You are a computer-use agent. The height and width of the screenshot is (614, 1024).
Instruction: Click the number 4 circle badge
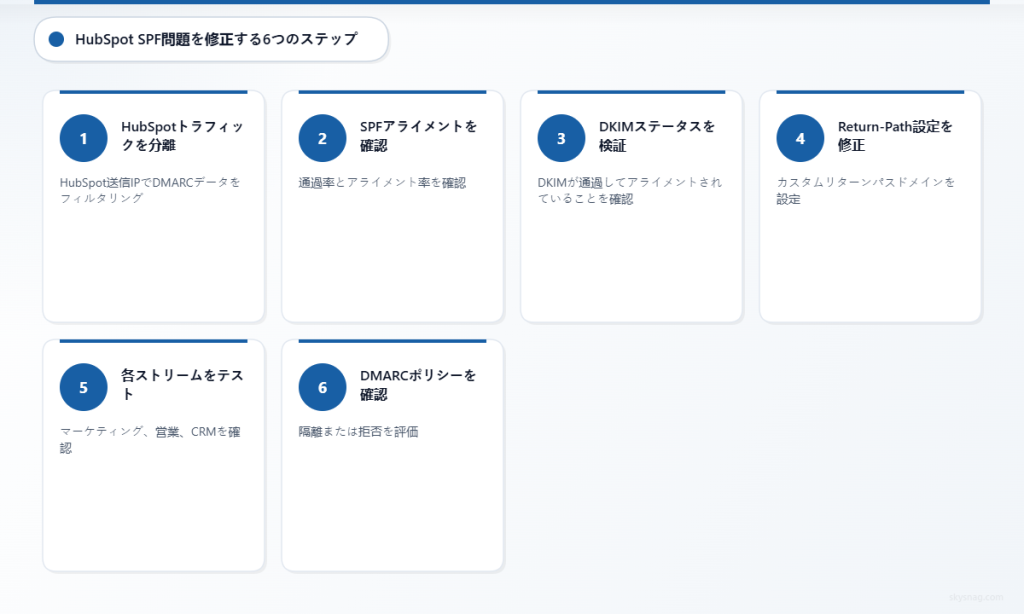tap(801, 138)
